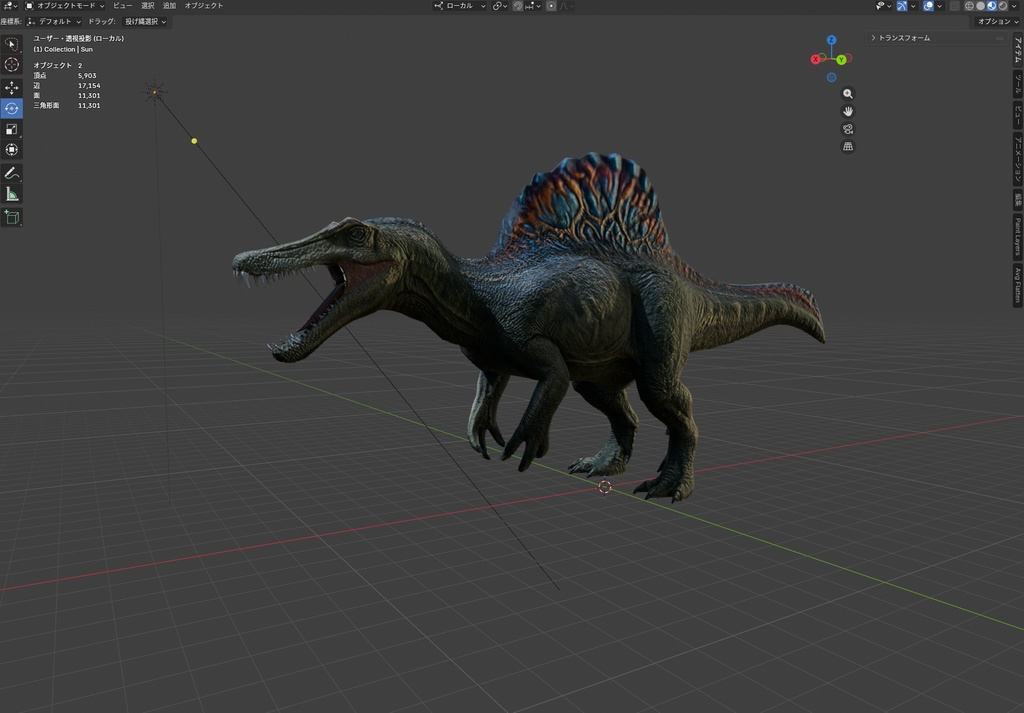
Task: Select the Move tool in the left toolbar
Action: [x=12, y=86]
